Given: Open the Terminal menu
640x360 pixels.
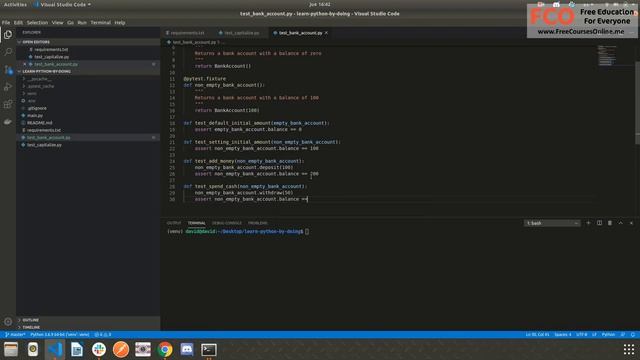Looking at the screenshot, I should pyautogui.click(x=100, y=22).
